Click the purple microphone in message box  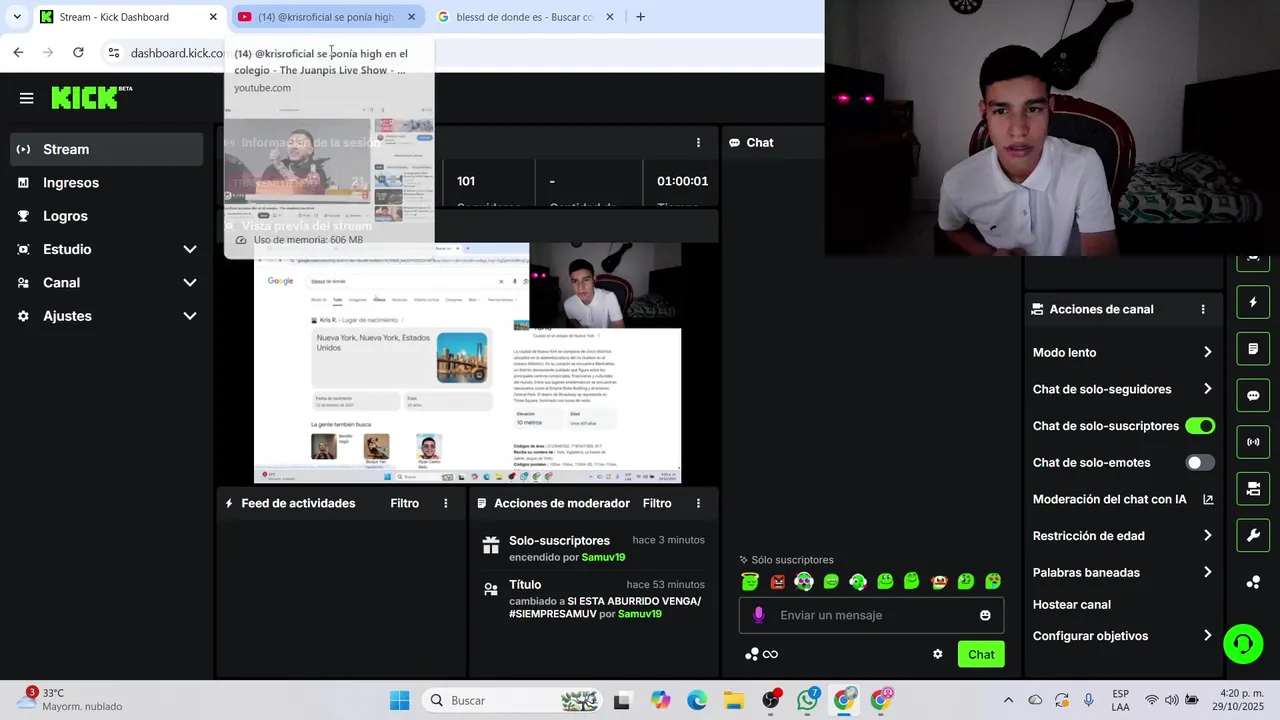click(759, 615)
